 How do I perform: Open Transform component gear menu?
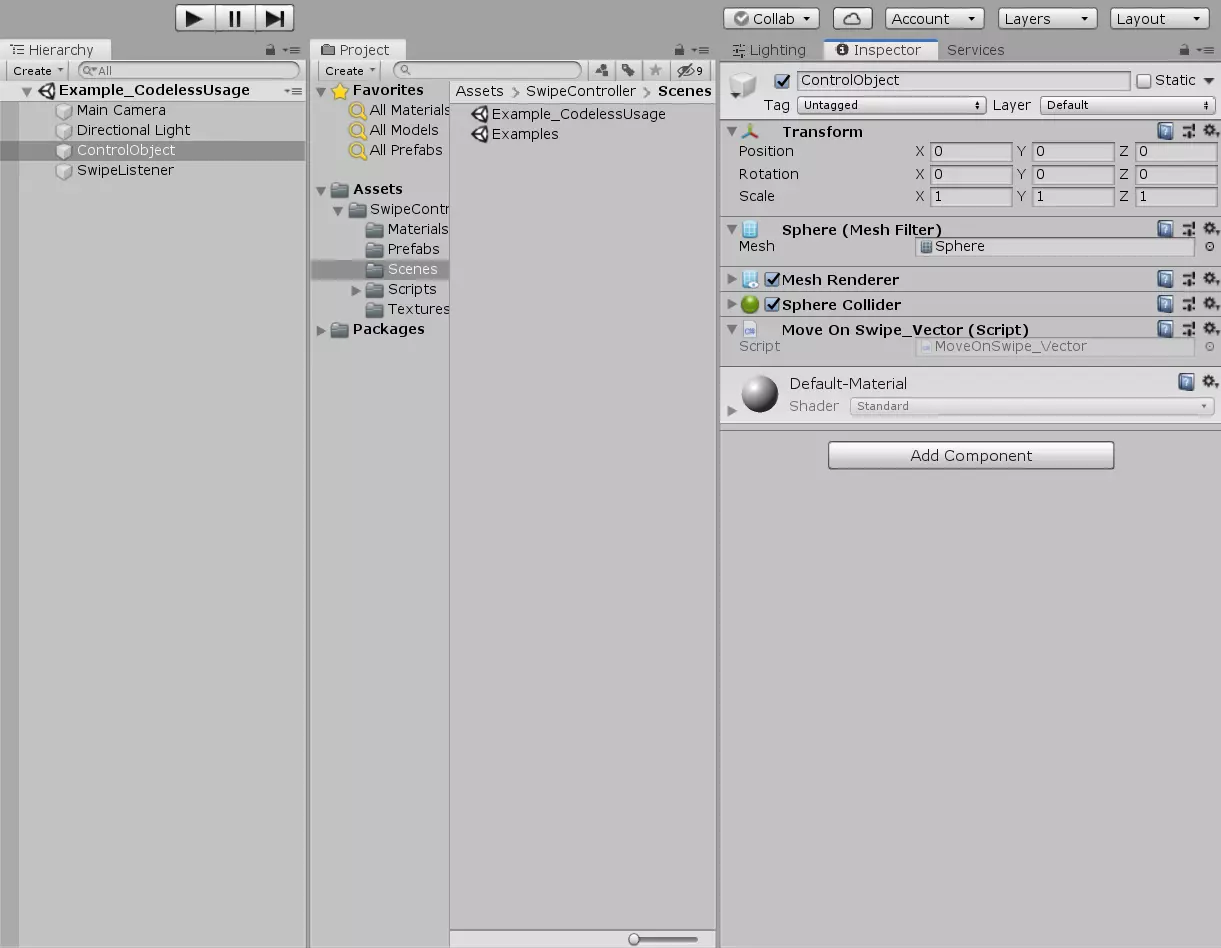1210,131
